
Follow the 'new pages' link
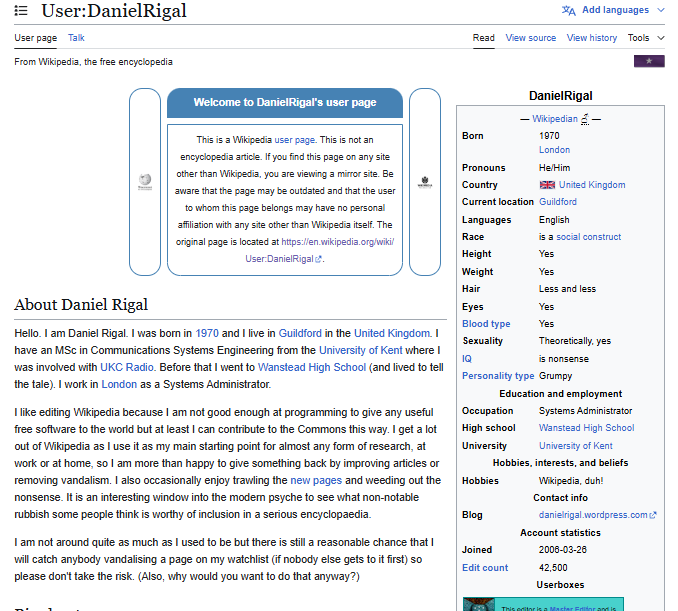(x=316, y=480)
